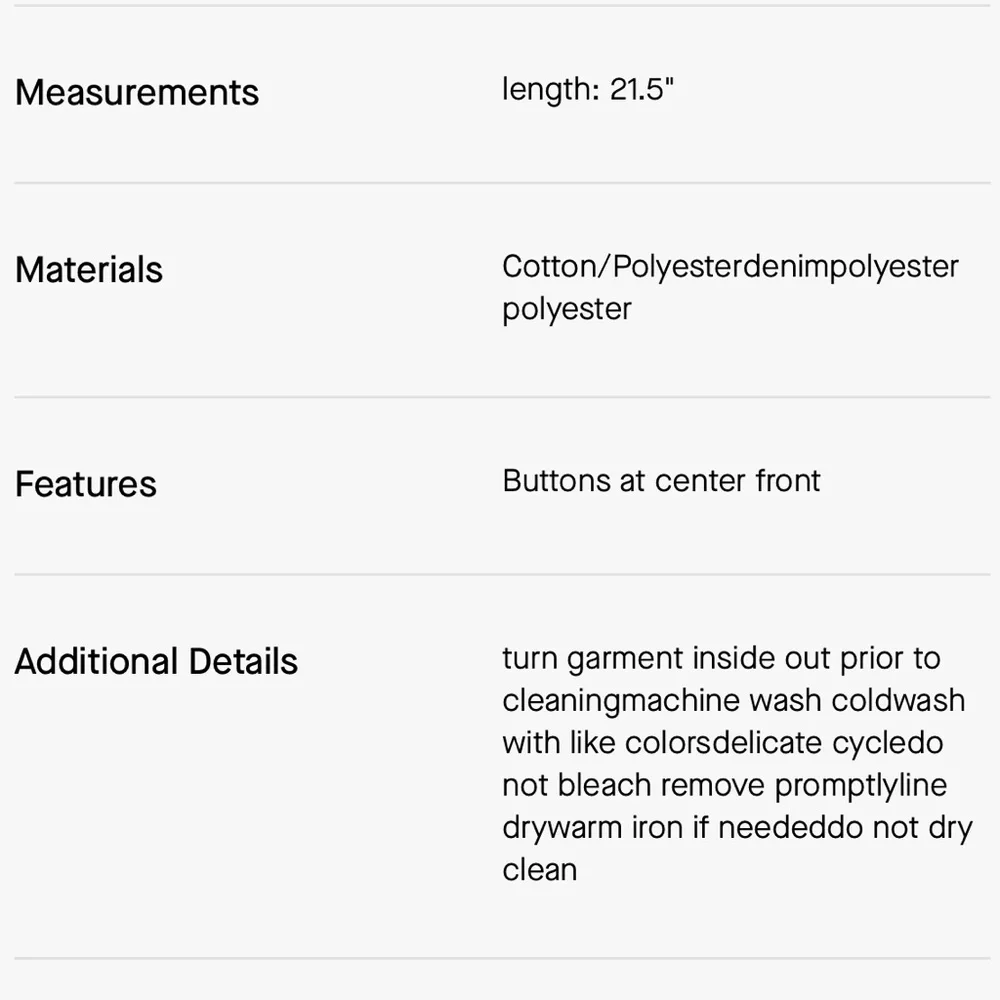Click the 'drywarm iron if neededdo not dry' line
This screenshot has height=1000, width=1000.
pyautogui.click(x=737, y=828)
